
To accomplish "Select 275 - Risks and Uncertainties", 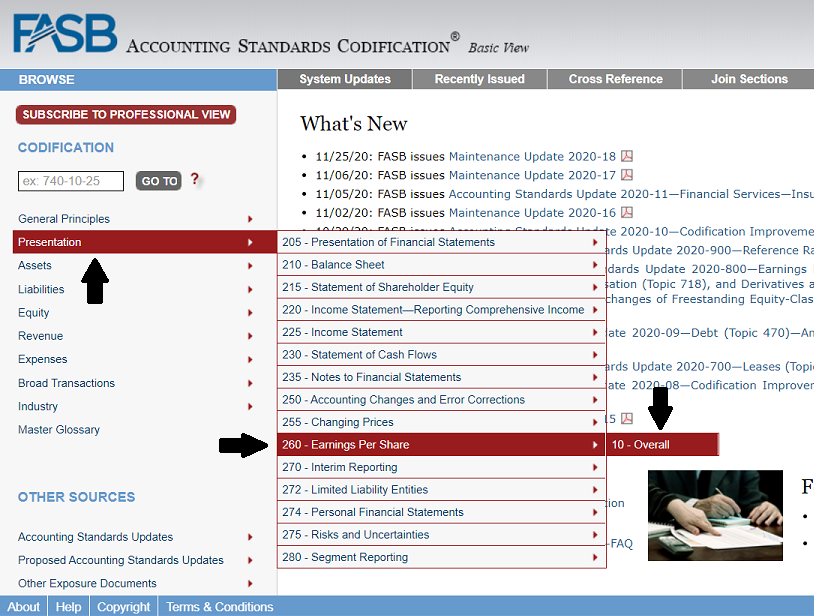I will [x=441, y=535].
